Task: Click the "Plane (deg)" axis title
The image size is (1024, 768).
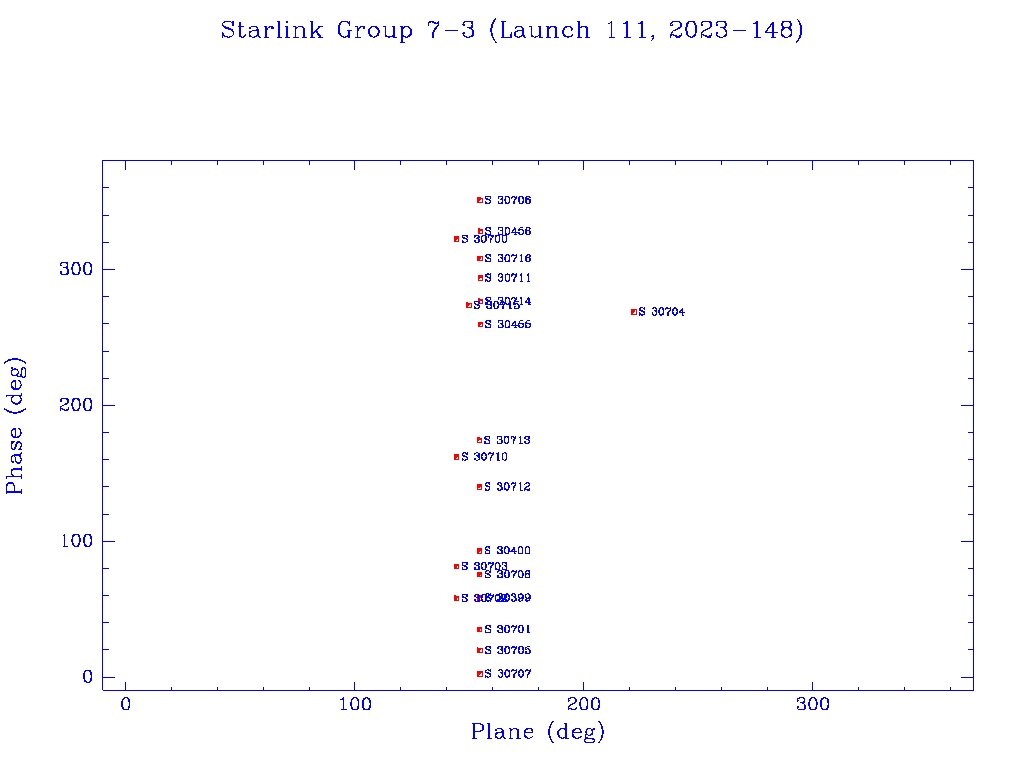Action: (538, 732)
